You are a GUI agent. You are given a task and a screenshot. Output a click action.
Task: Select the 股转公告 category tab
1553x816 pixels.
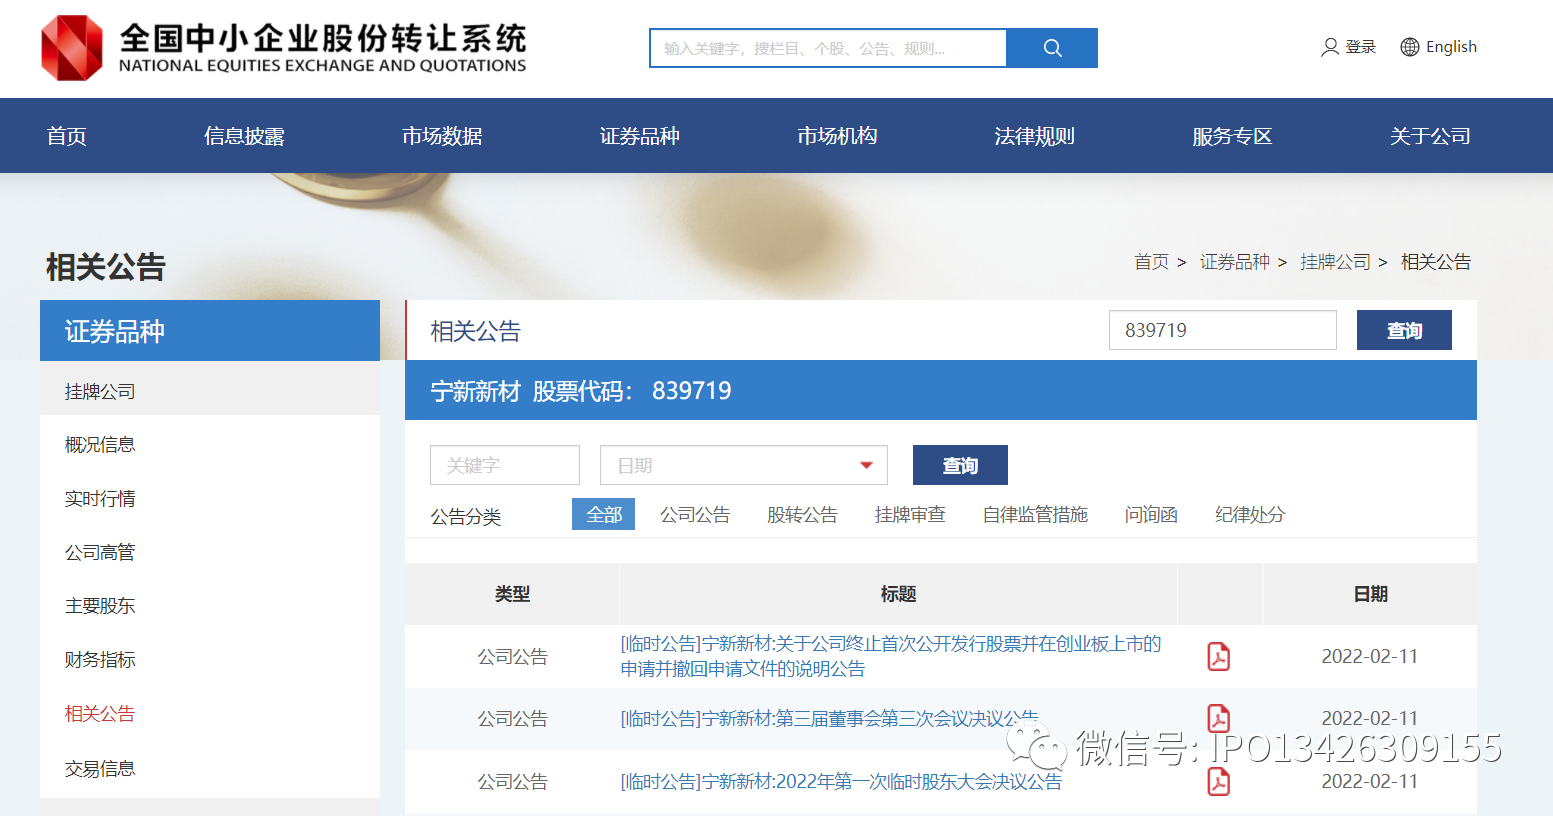[x=802, y=514]
